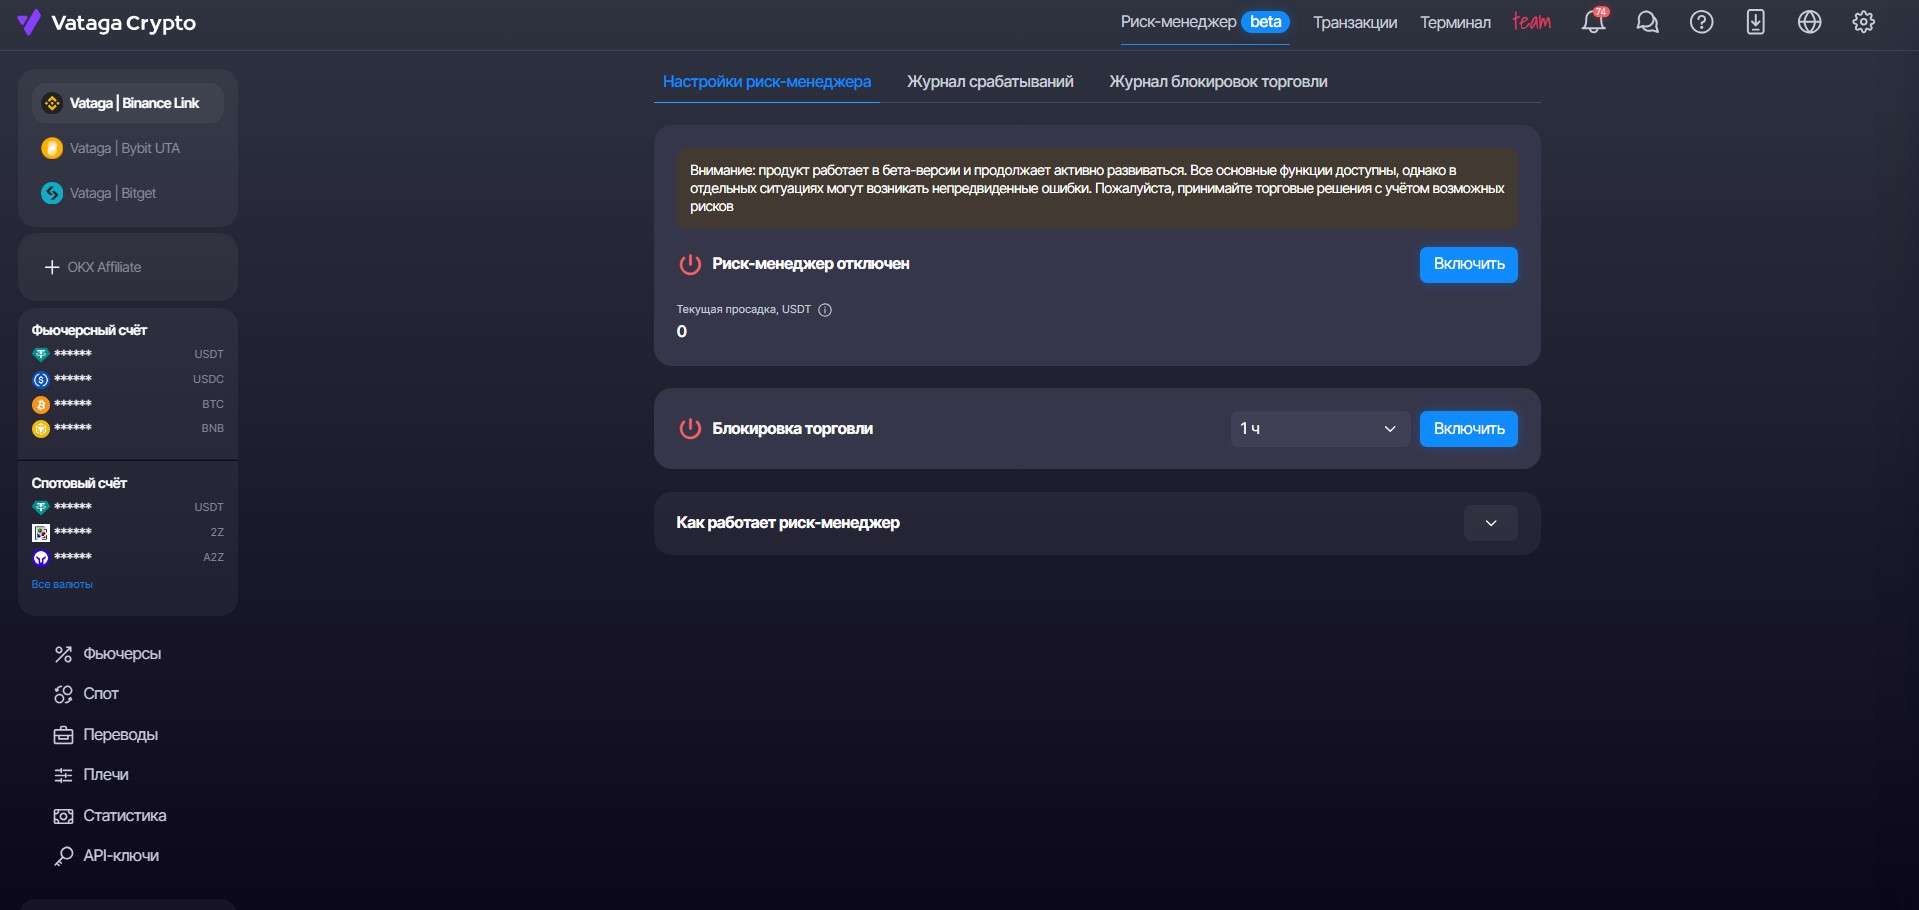Click the futures USDC coin icon

pyautogui.click(x=41, y=380)
